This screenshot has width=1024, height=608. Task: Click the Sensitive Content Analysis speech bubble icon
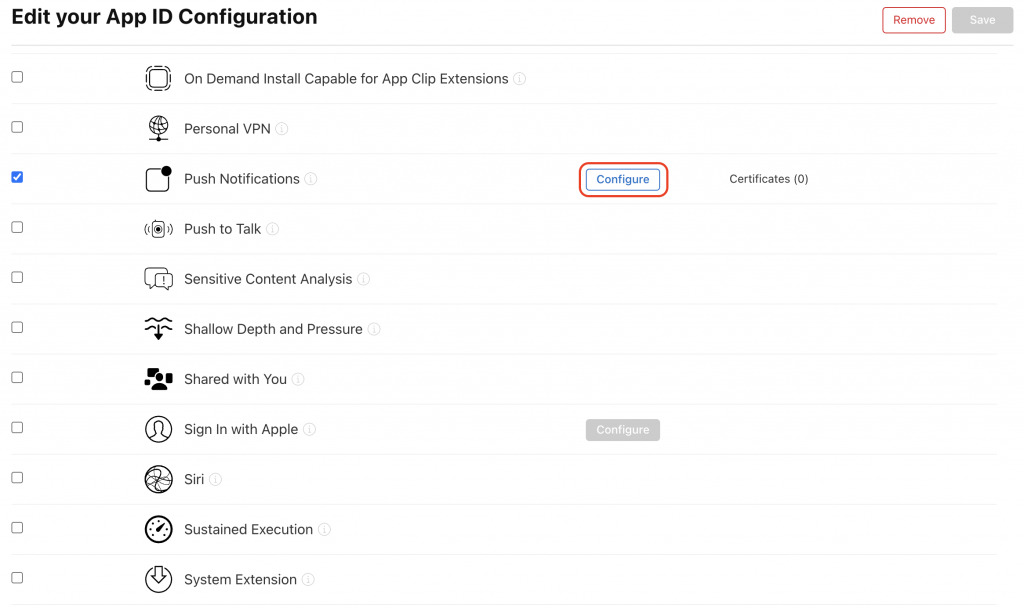pyautogui.click(x=158, y=279)
